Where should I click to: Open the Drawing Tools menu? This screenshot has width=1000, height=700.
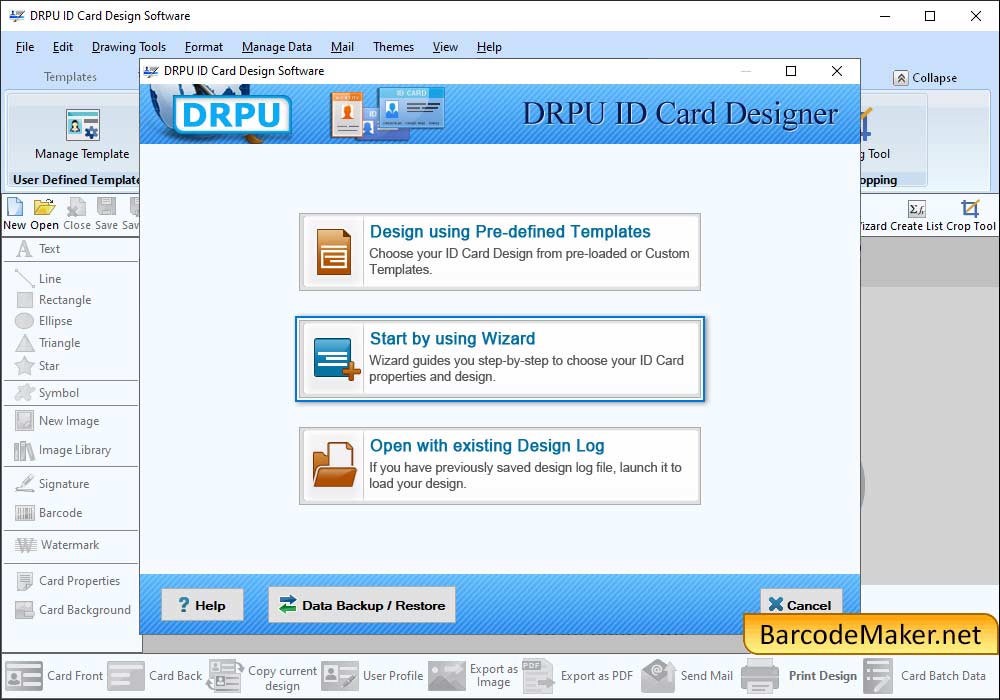(129, 47)
